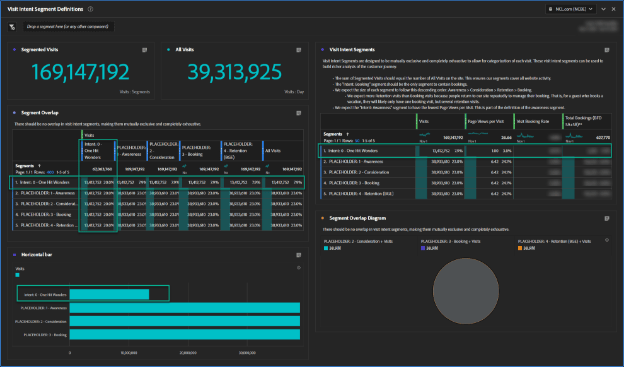
Task: Select PLACEHOLDER 4 Retention column header
Action: coord(242,150)
